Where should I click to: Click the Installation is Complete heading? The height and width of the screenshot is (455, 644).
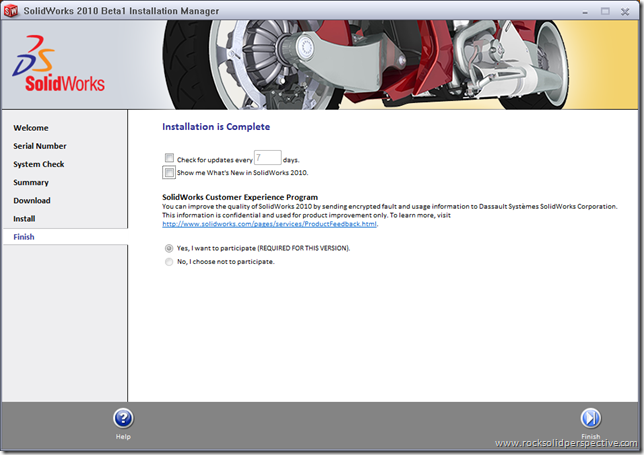pos(216,126)
